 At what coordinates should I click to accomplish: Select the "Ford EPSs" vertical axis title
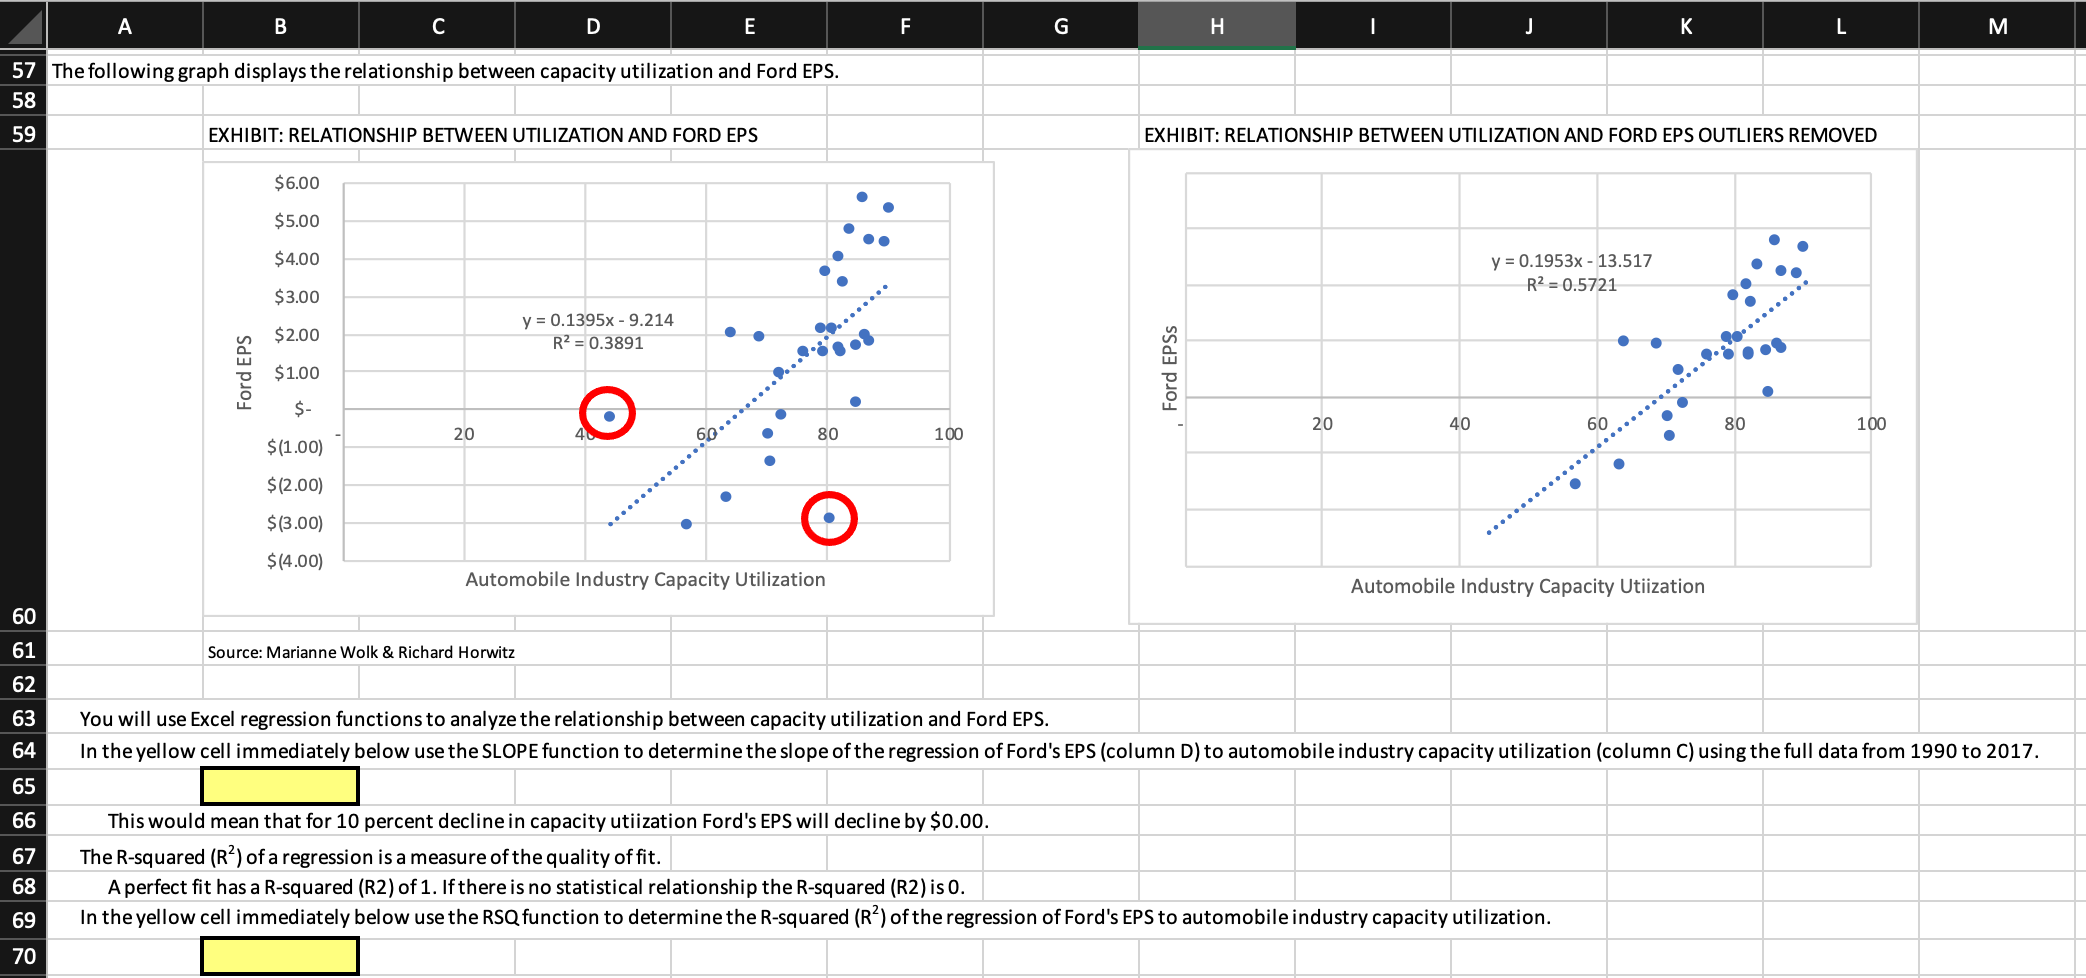1169,368
